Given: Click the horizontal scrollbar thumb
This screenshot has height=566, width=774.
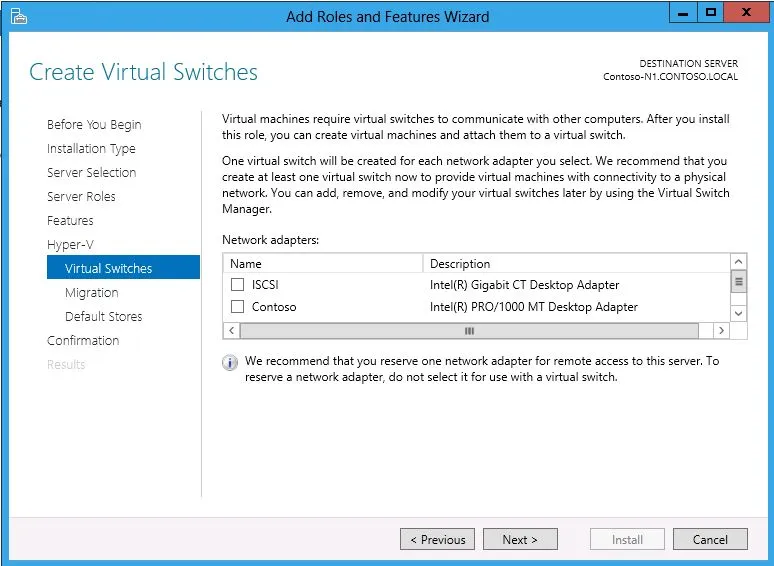Looking at the screenshot, I should click(x=469, y=331).
